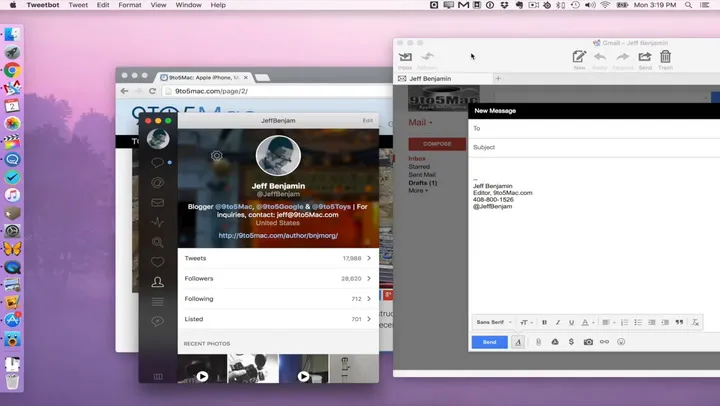Expand the Tweets row chevron

[369, 258]
